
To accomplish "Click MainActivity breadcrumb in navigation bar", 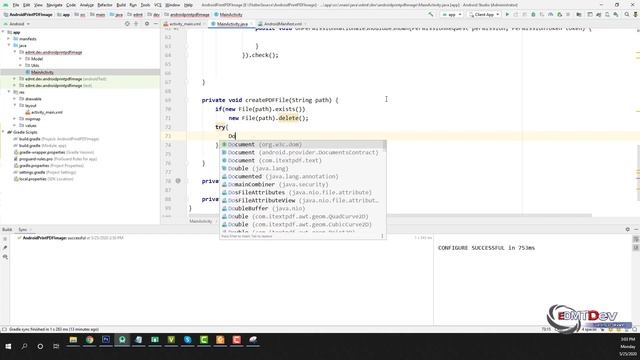I will tap(228, 15).
